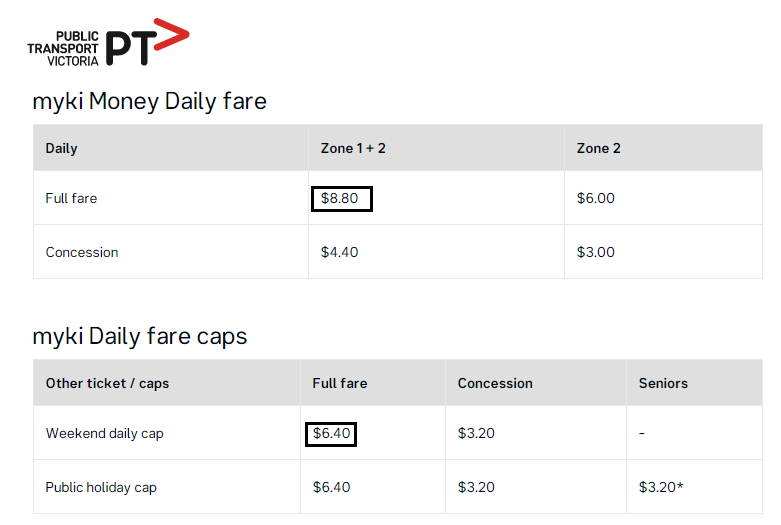Screen dimensions: 781x525
Task: Click the Other ticket / caps header
Action: click(x=107, y=384)
